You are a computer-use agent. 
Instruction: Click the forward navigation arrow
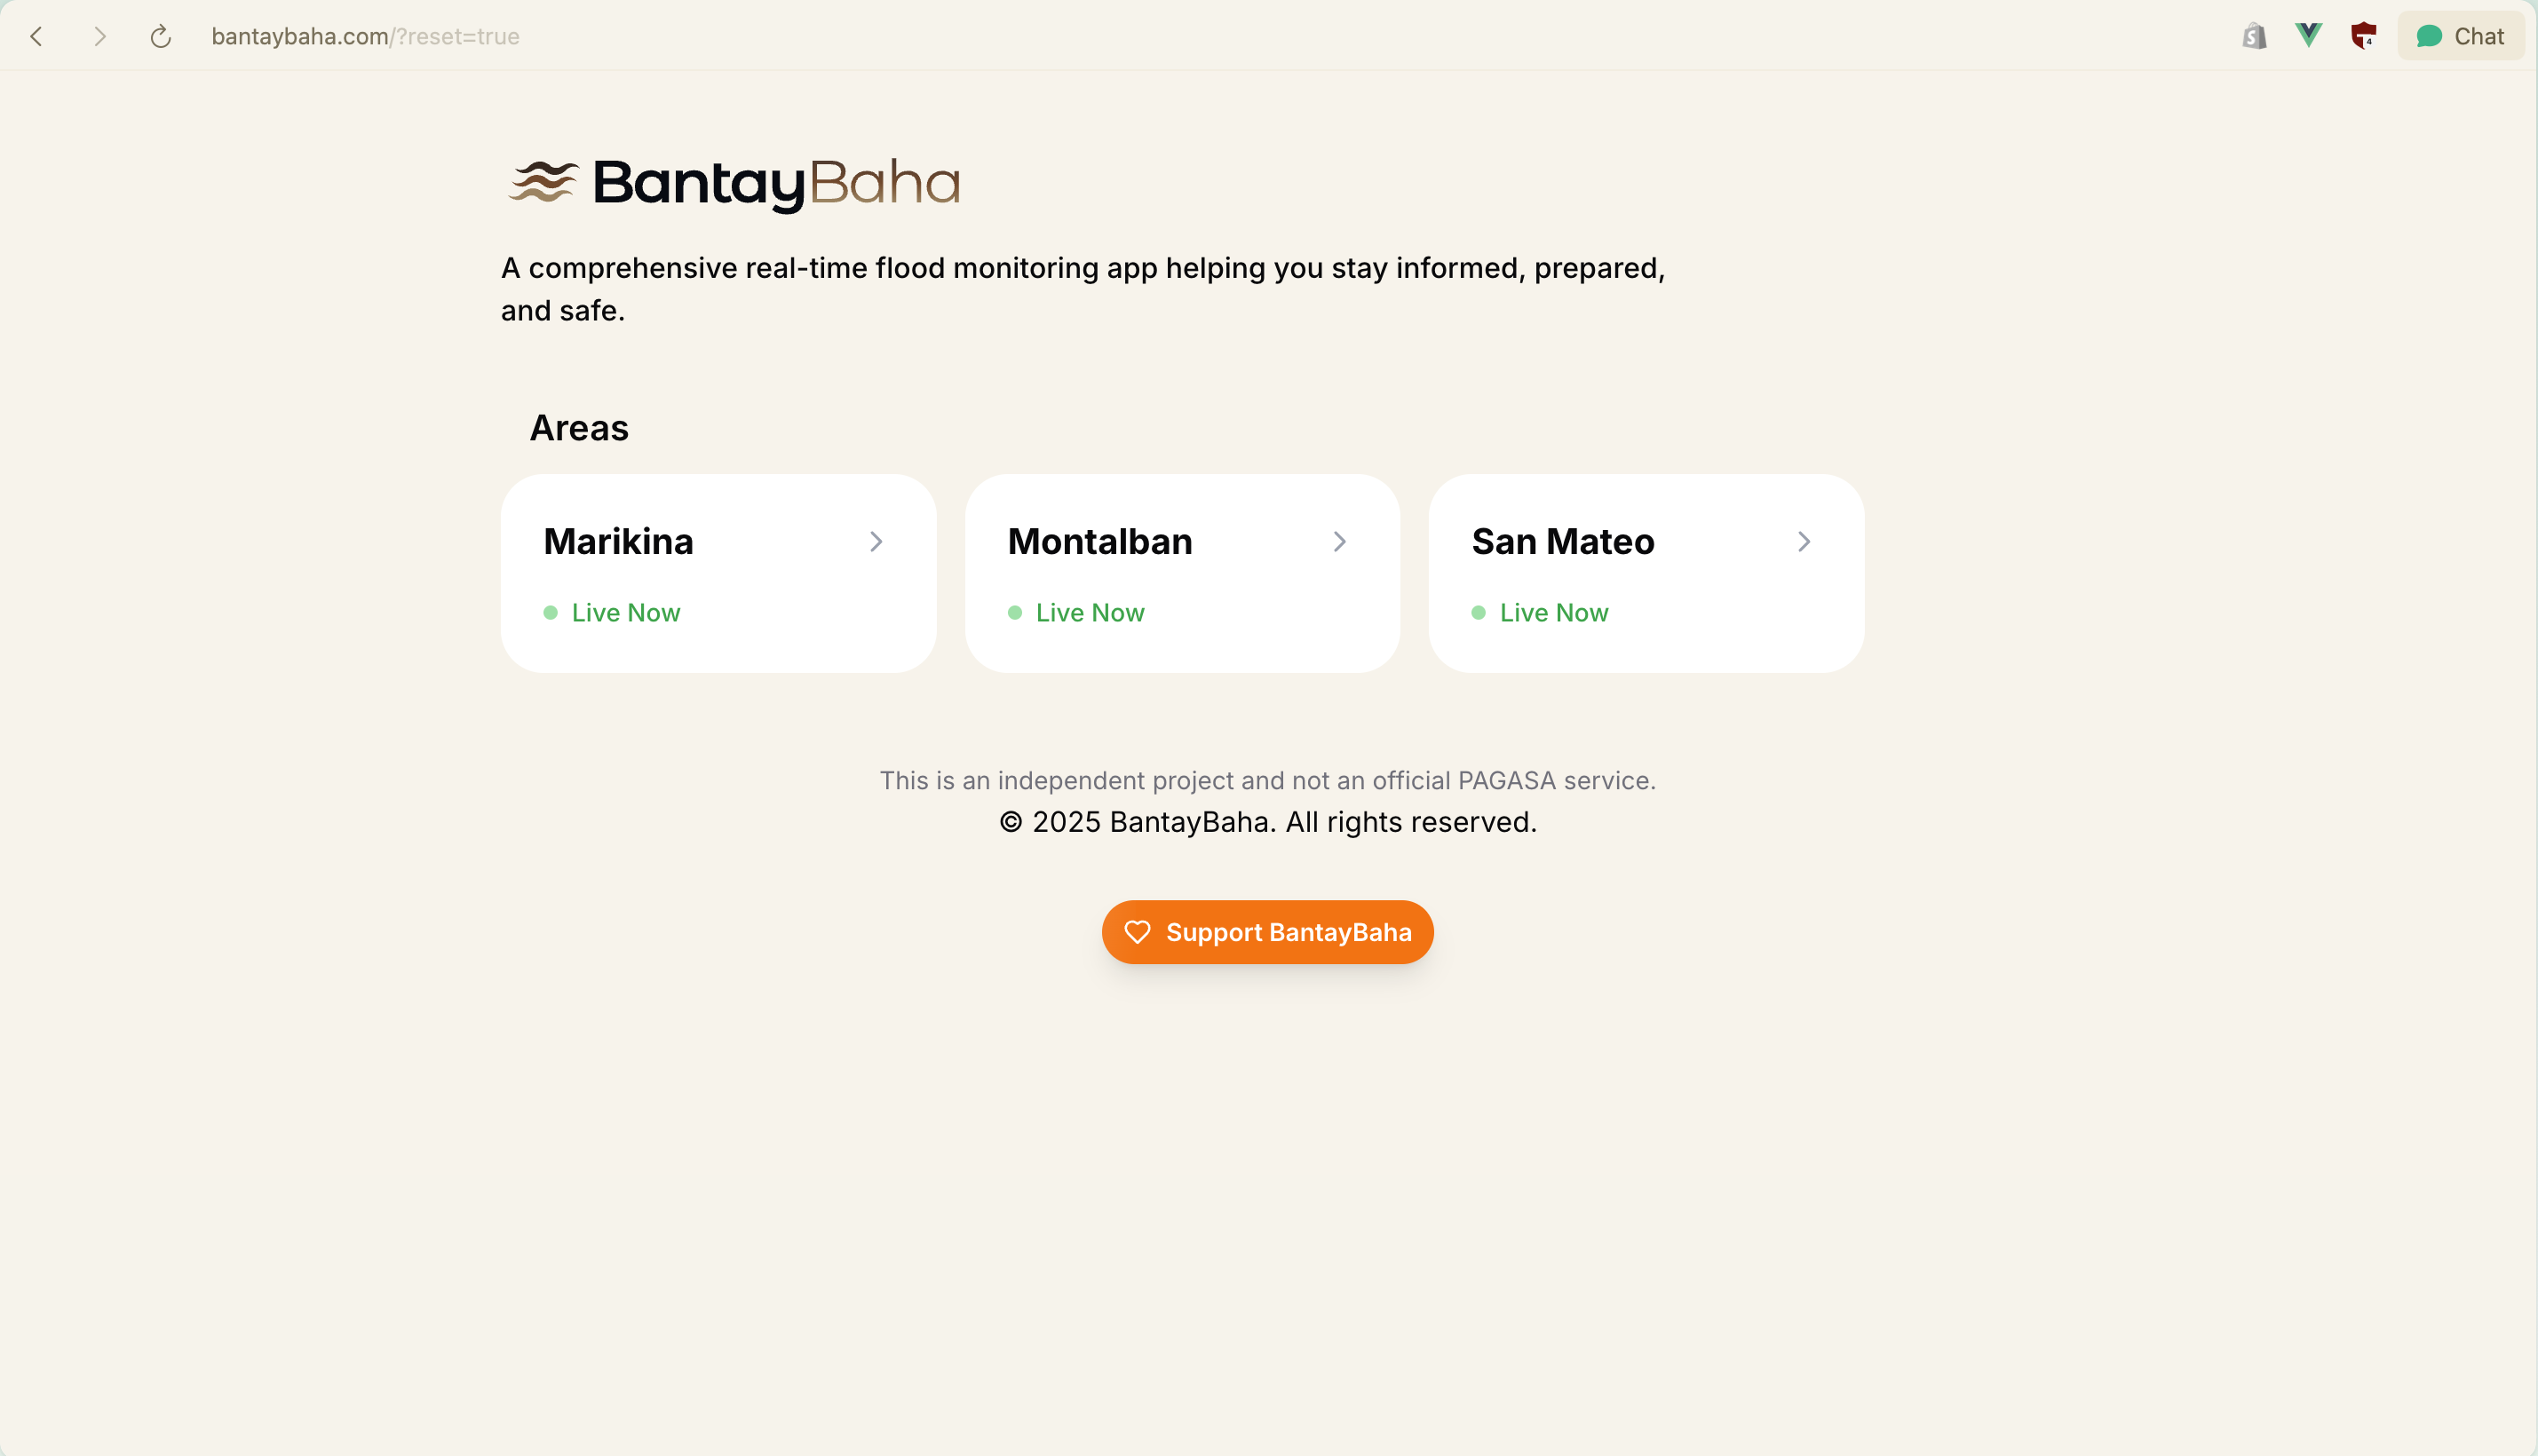coord(100,36)
